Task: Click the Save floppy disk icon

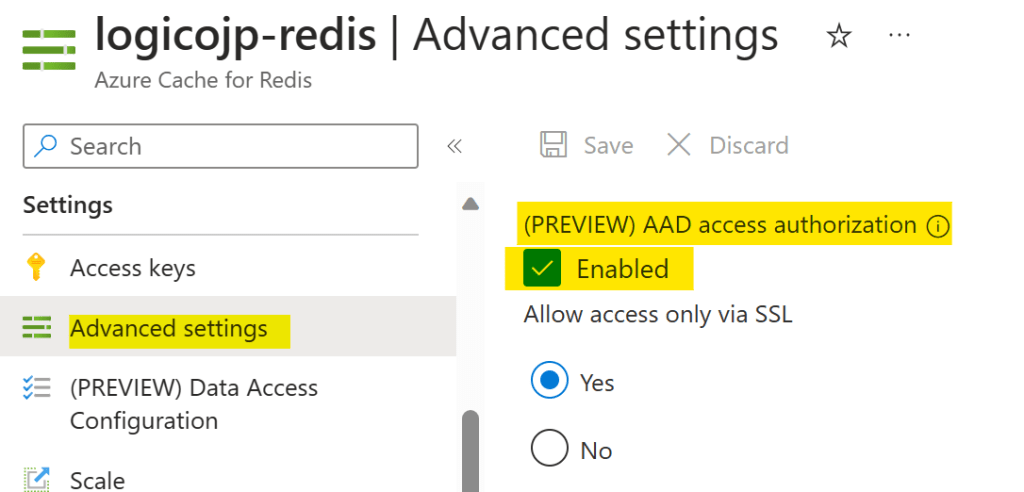Action: point(553,145)
